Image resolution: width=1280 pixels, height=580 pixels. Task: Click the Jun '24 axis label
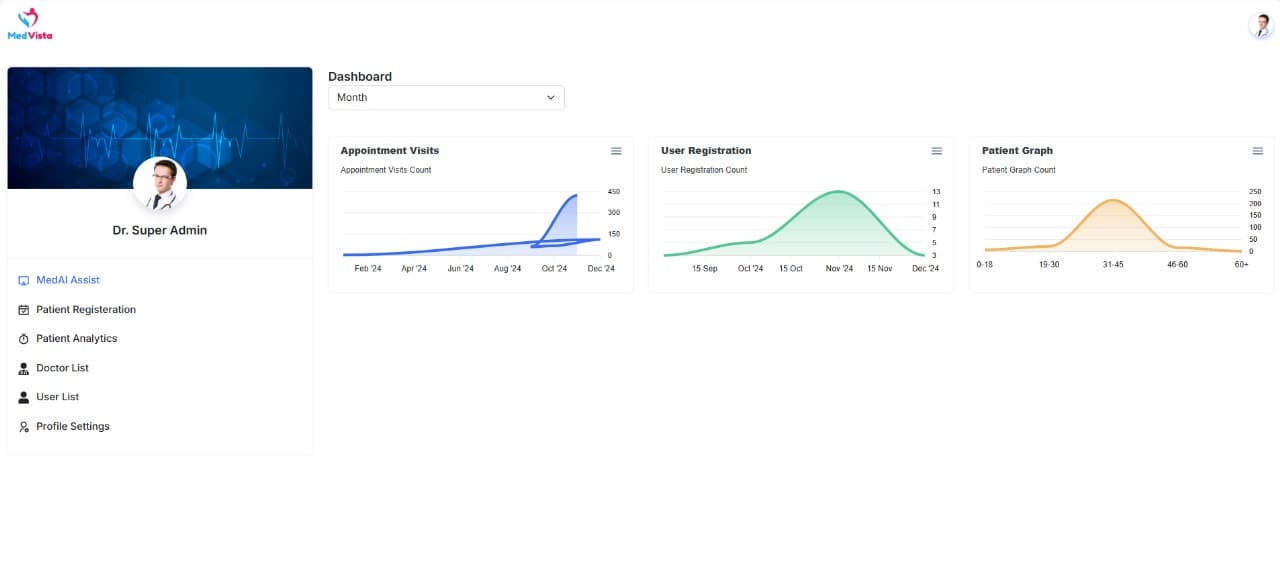(x=461, y=269)
